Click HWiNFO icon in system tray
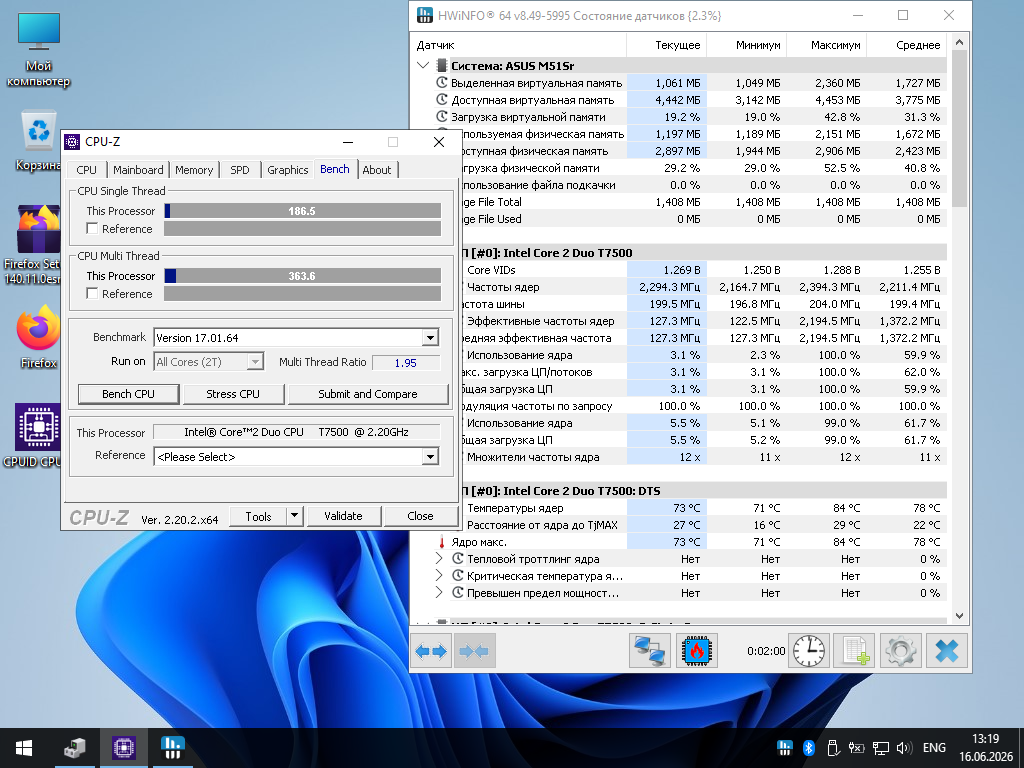 pos(784,748)
